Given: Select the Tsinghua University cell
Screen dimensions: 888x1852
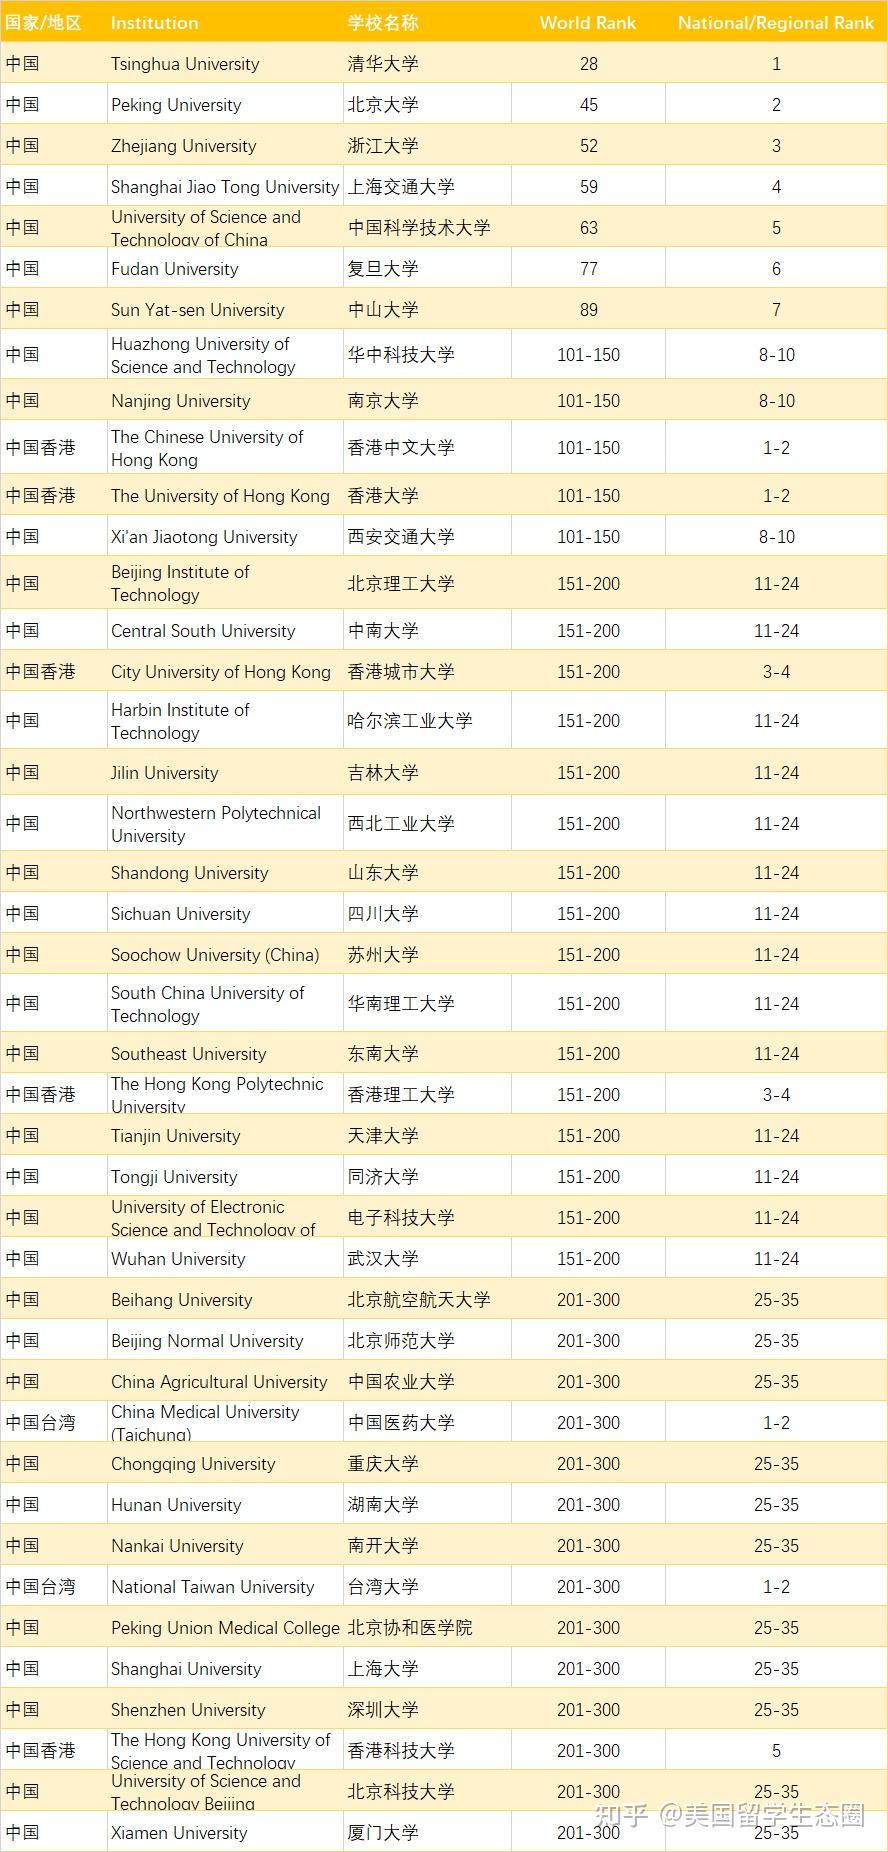Looking at the screenshot, I should pos(225,64).
